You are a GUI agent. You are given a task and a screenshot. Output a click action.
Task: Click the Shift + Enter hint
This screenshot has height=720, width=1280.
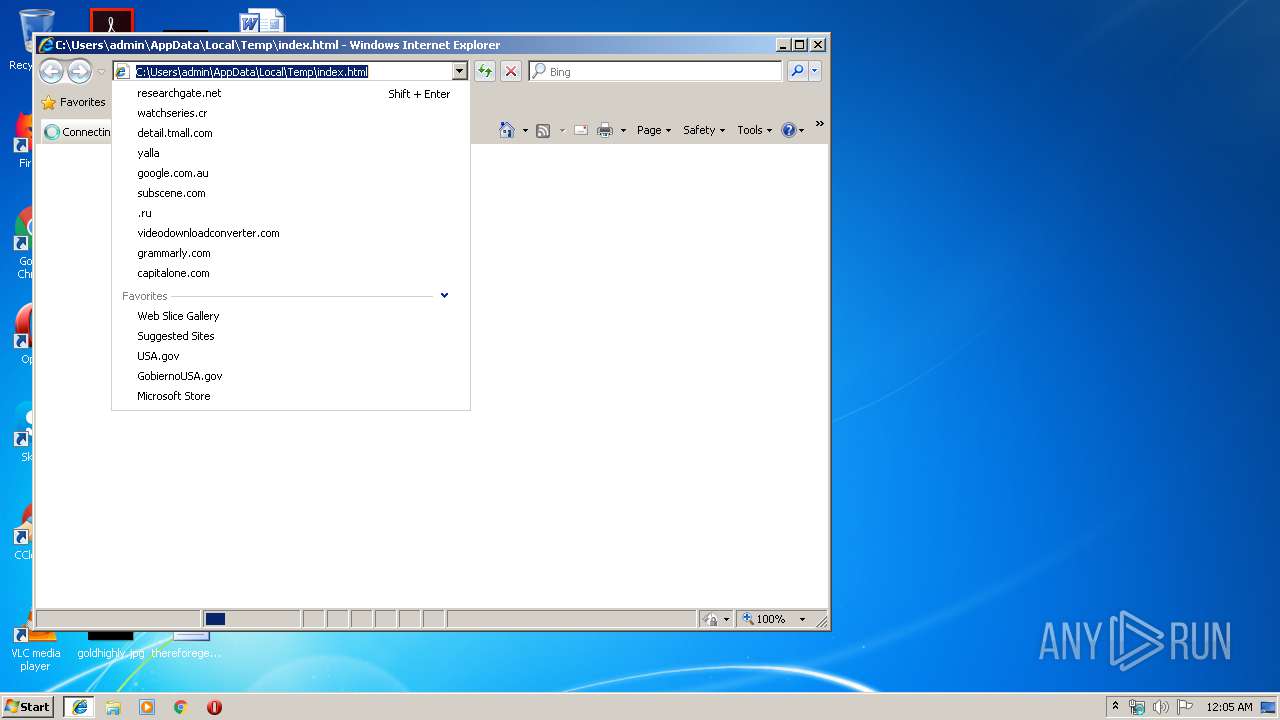click(x=419, y=94)
